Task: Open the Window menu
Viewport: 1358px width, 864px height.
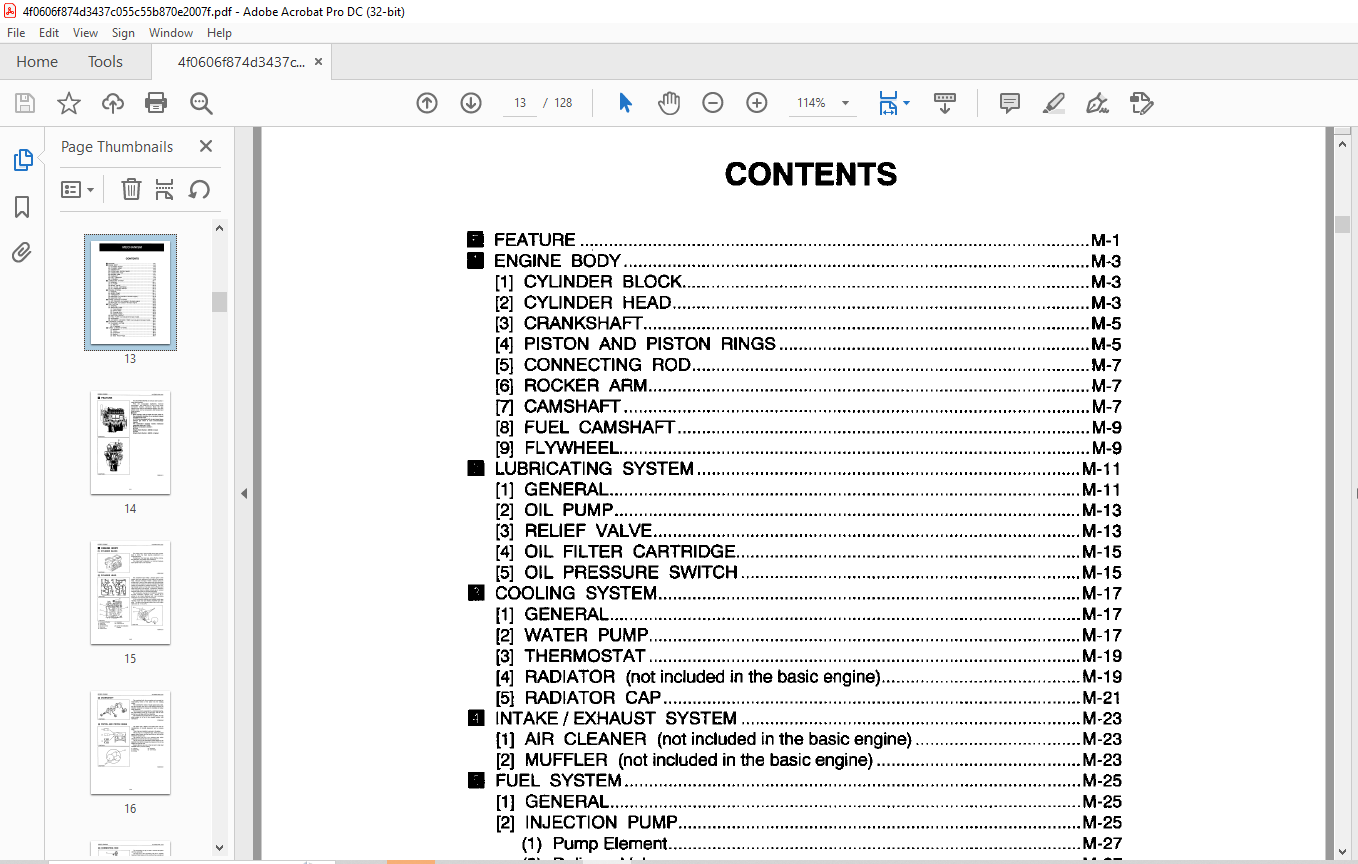Action: click(x=171, y=33)
